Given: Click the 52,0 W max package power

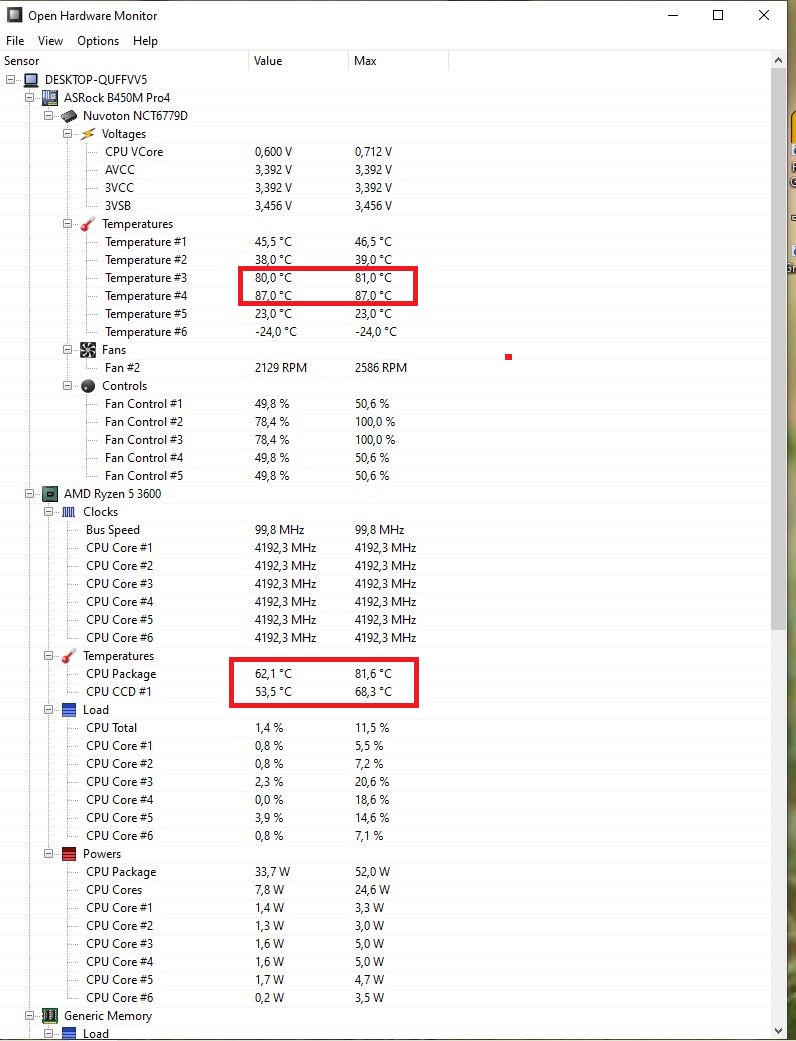Looking at the screenshot, I should (372, 872).
